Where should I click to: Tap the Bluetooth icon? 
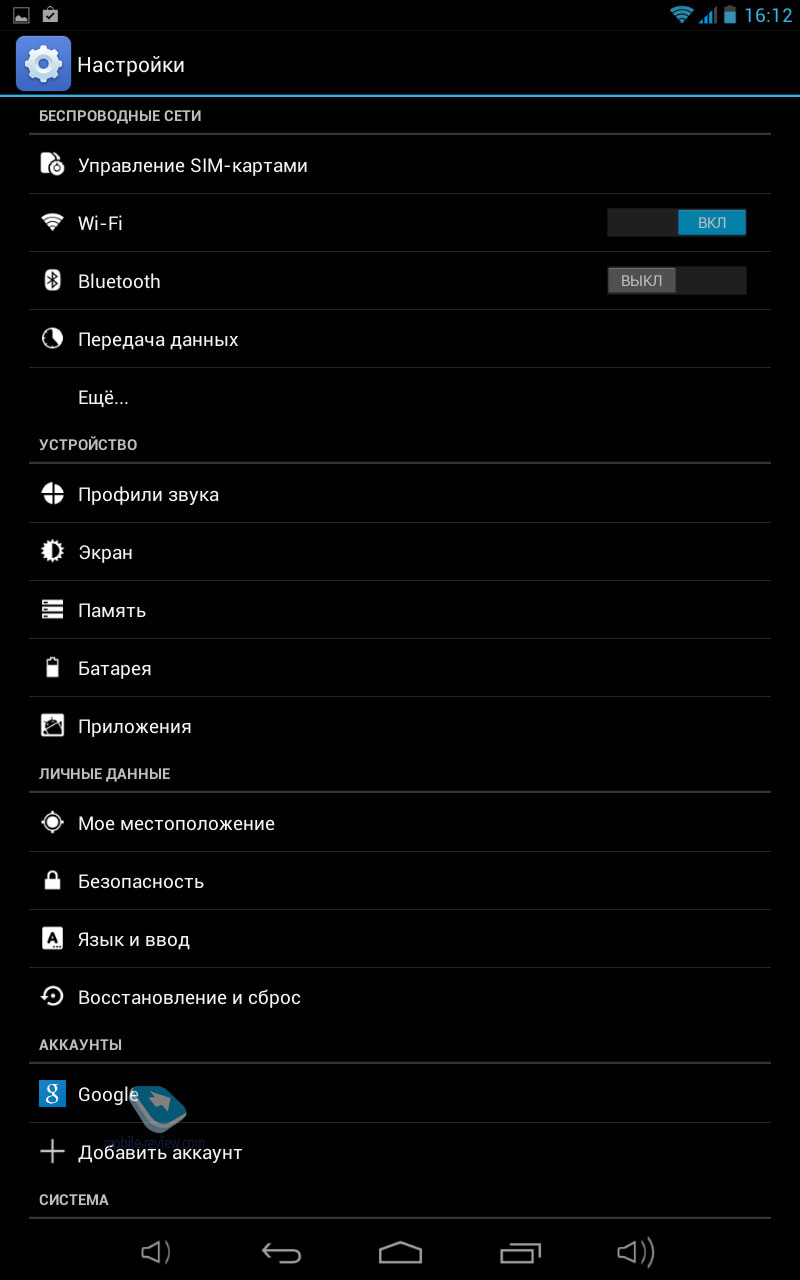click(52, 280)
